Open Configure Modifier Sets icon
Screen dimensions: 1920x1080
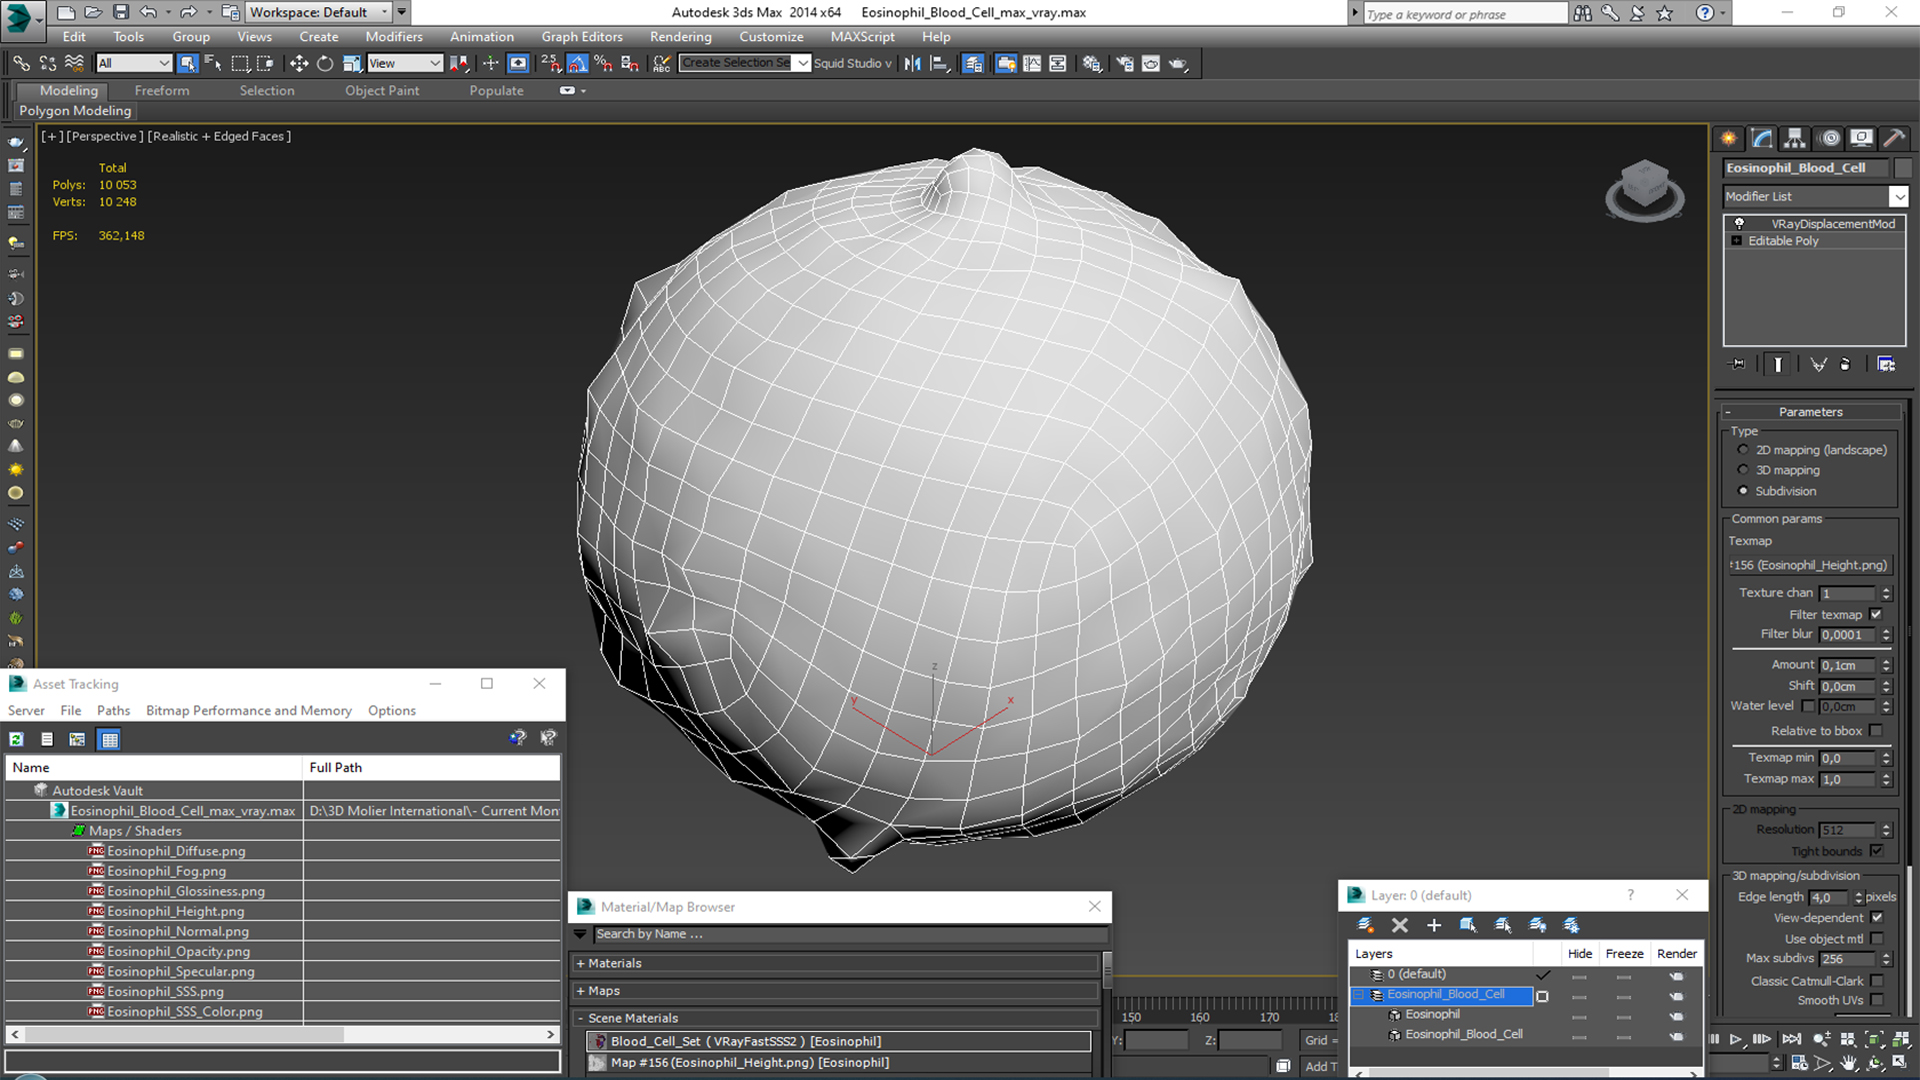[1886, 364]
